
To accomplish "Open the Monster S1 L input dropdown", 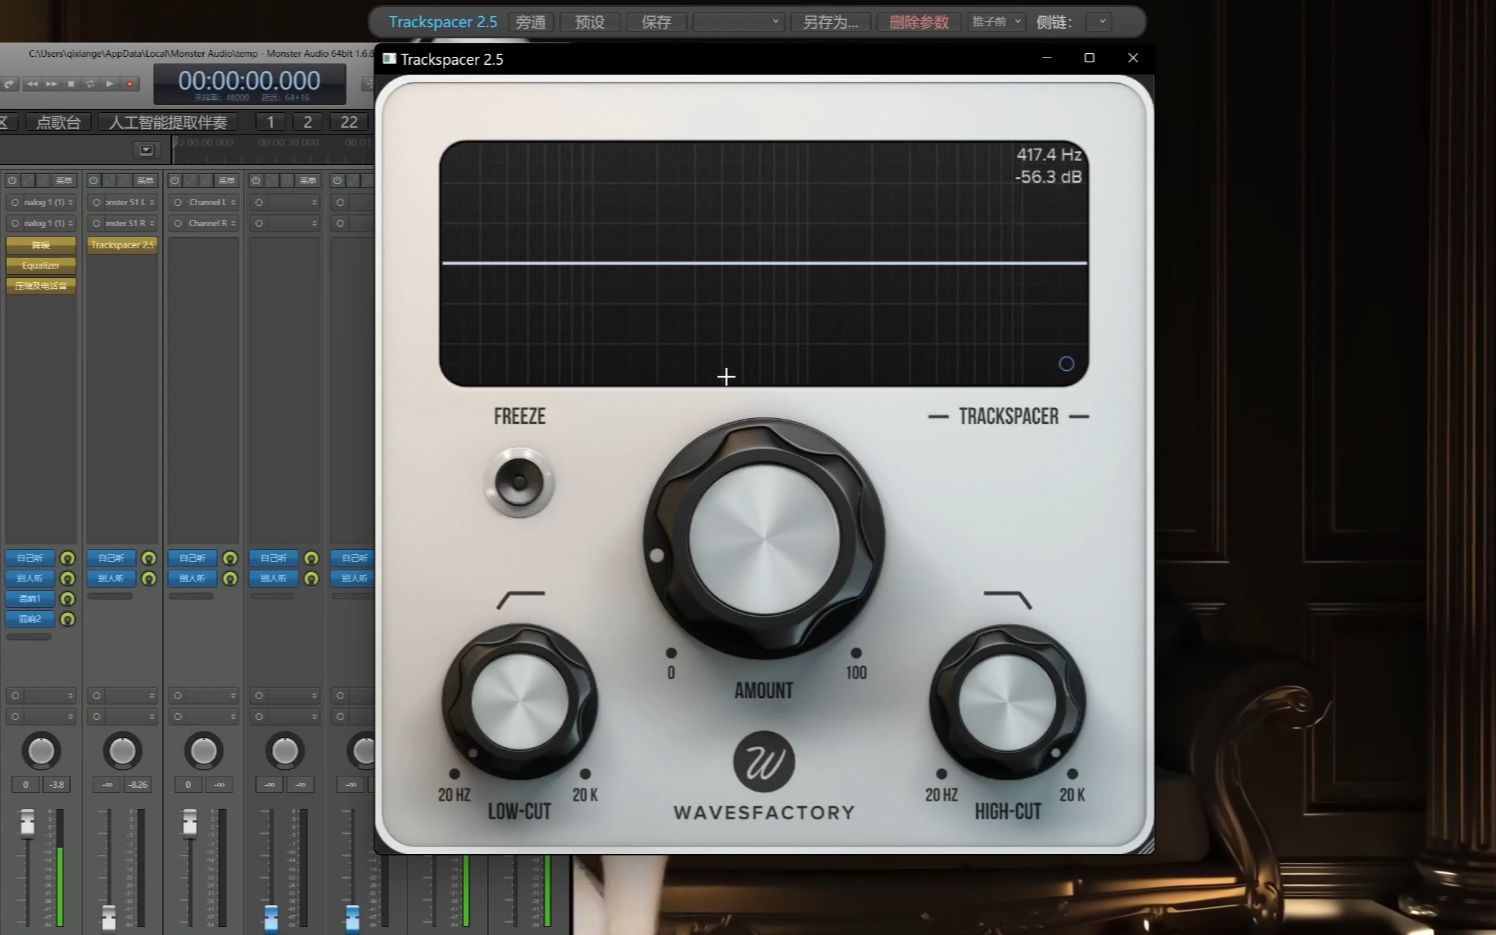I will tap(122, 202).
